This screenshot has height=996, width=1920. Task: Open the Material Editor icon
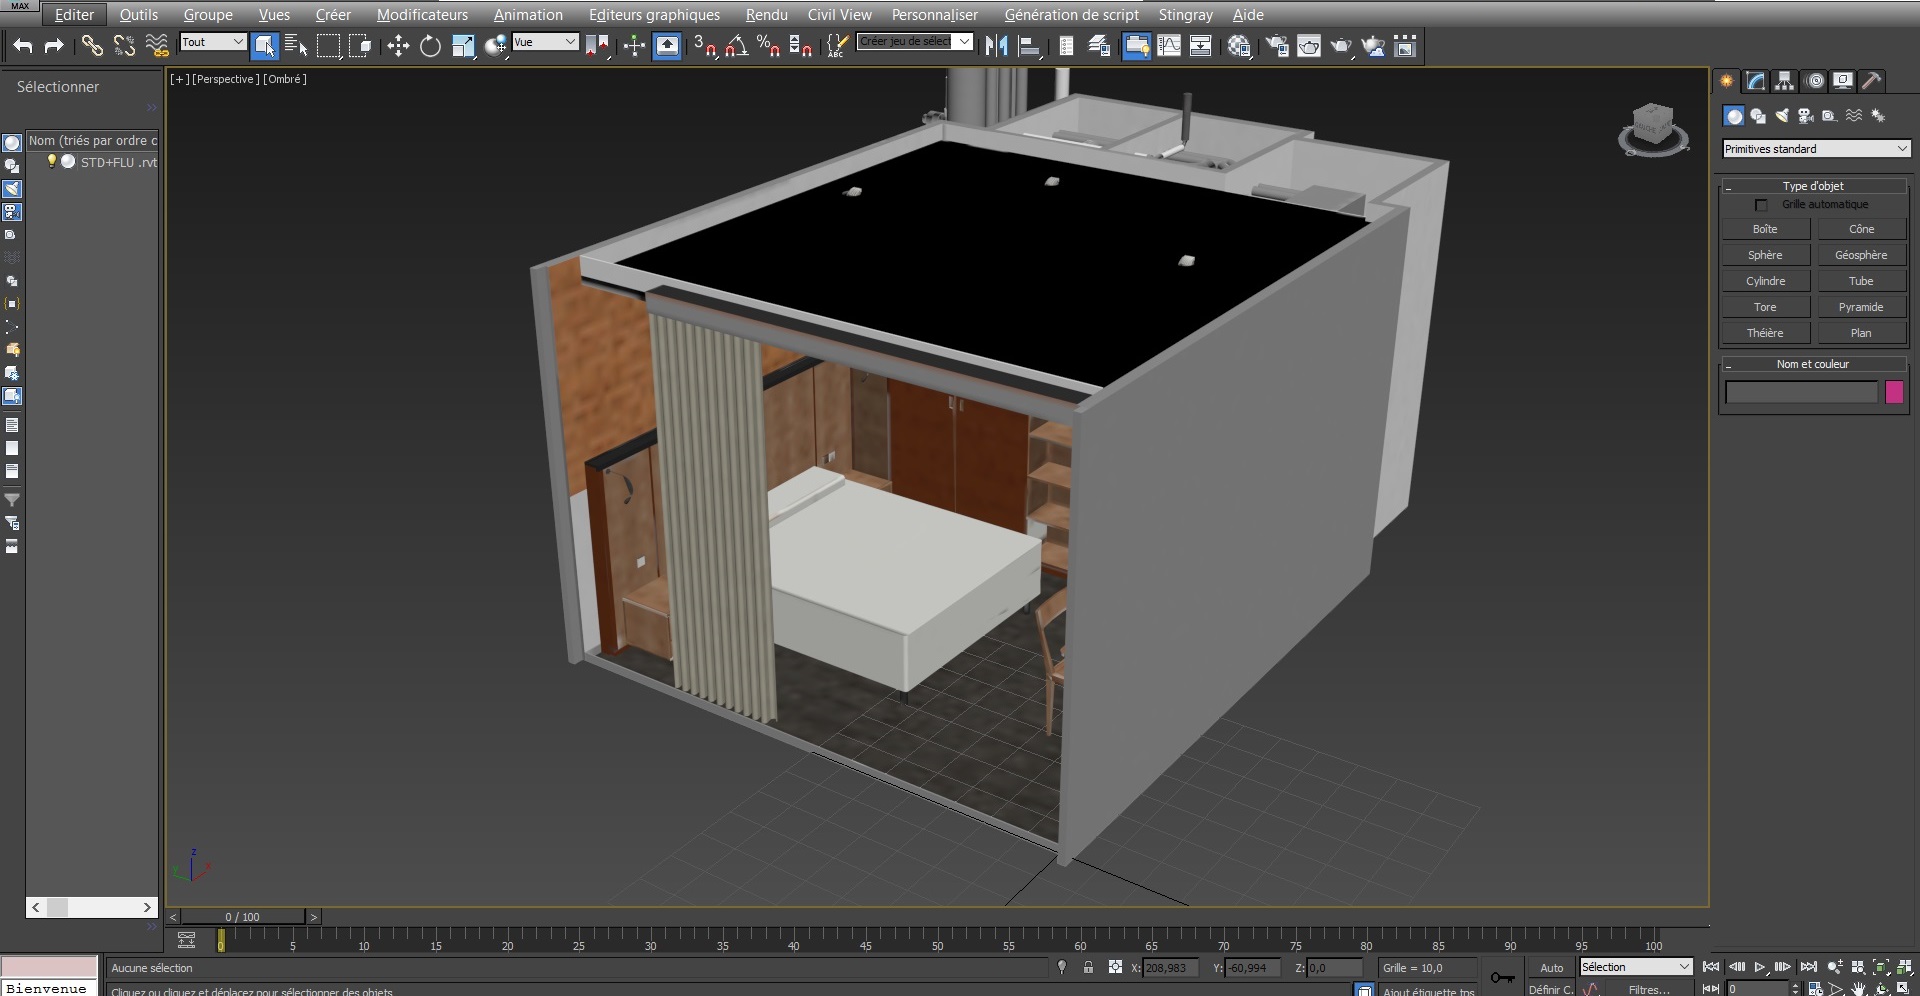pos(1239,45)
